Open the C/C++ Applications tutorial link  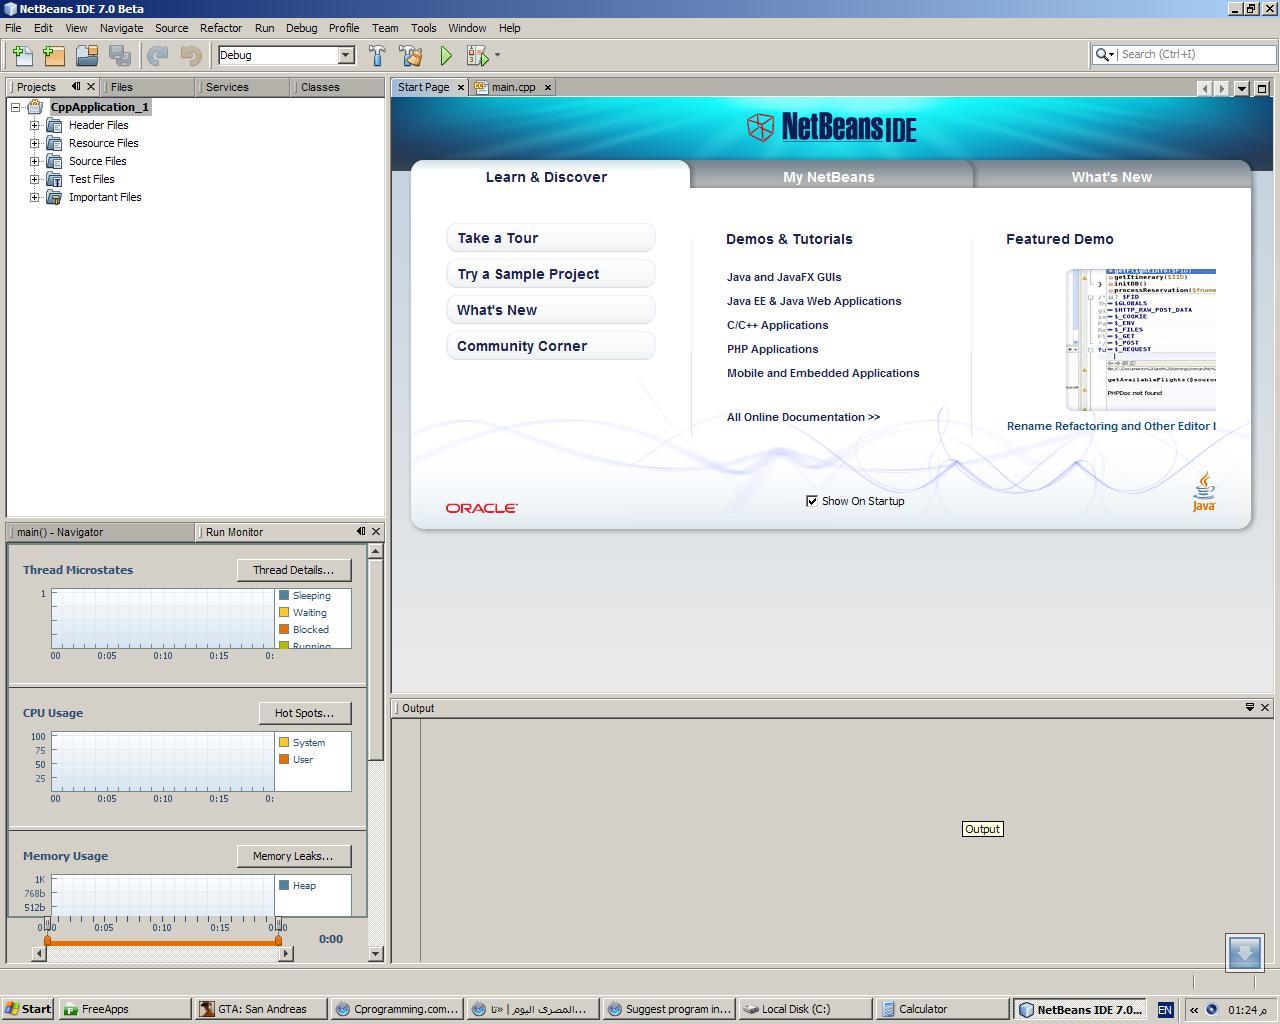[x=777, y=325]
